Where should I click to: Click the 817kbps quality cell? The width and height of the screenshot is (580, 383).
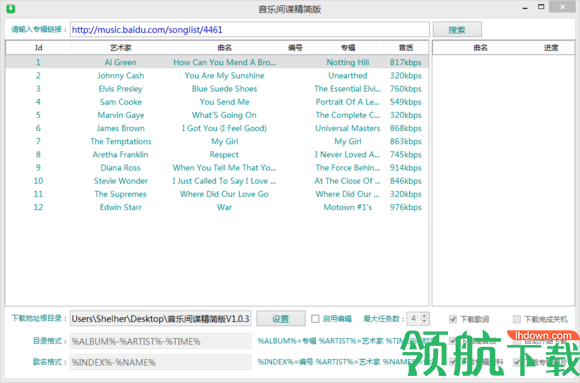(406, 62)
